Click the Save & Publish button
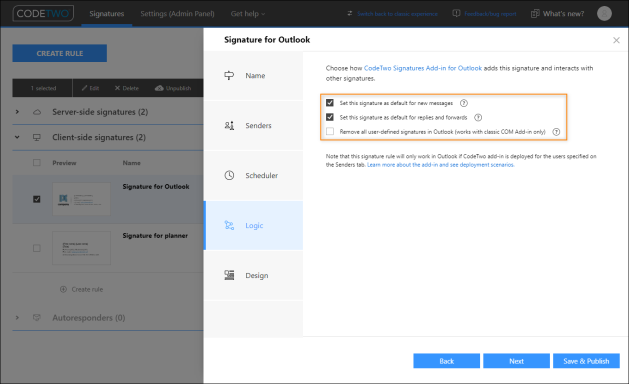629x384 pixels. click(586, 361)
